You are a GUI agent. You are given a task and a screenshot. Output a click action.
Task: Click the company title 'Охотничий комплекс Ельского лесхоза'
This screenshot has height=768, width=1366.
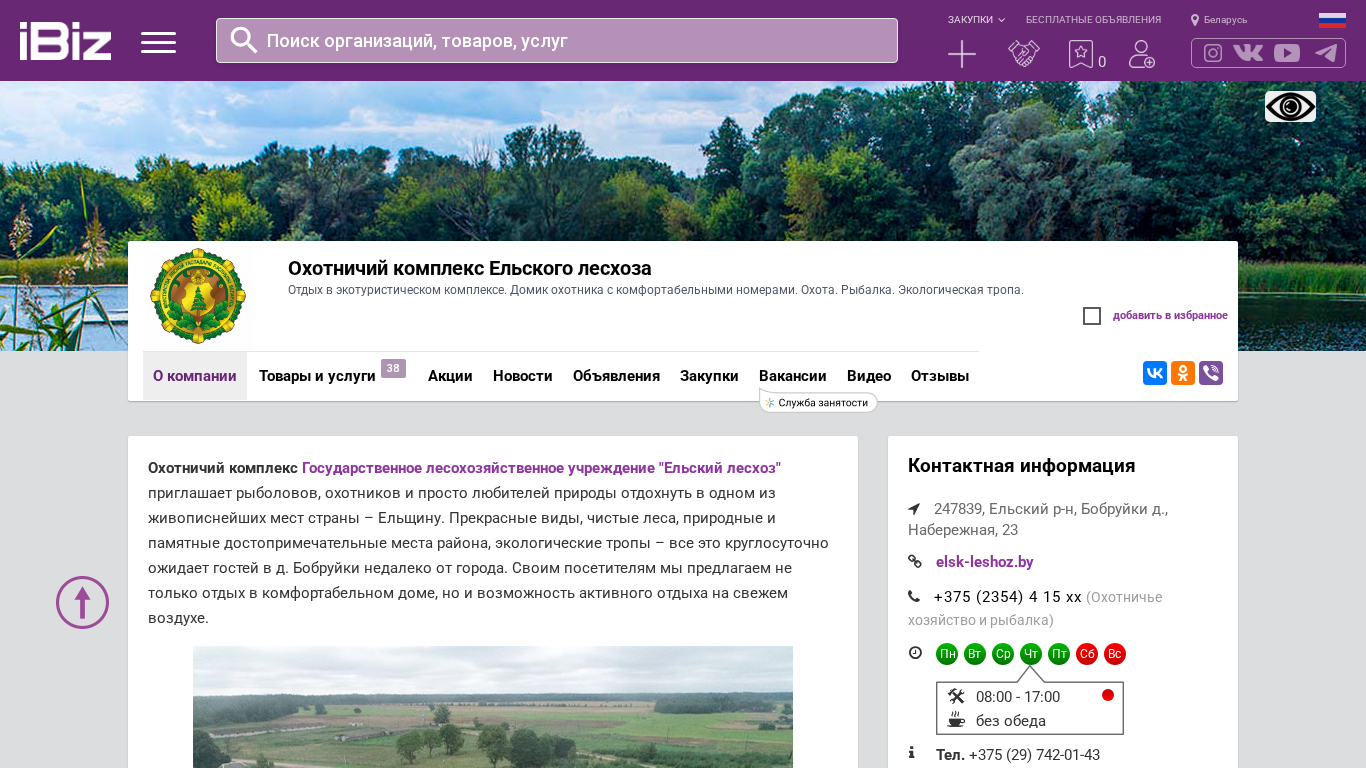pos(470,268)
